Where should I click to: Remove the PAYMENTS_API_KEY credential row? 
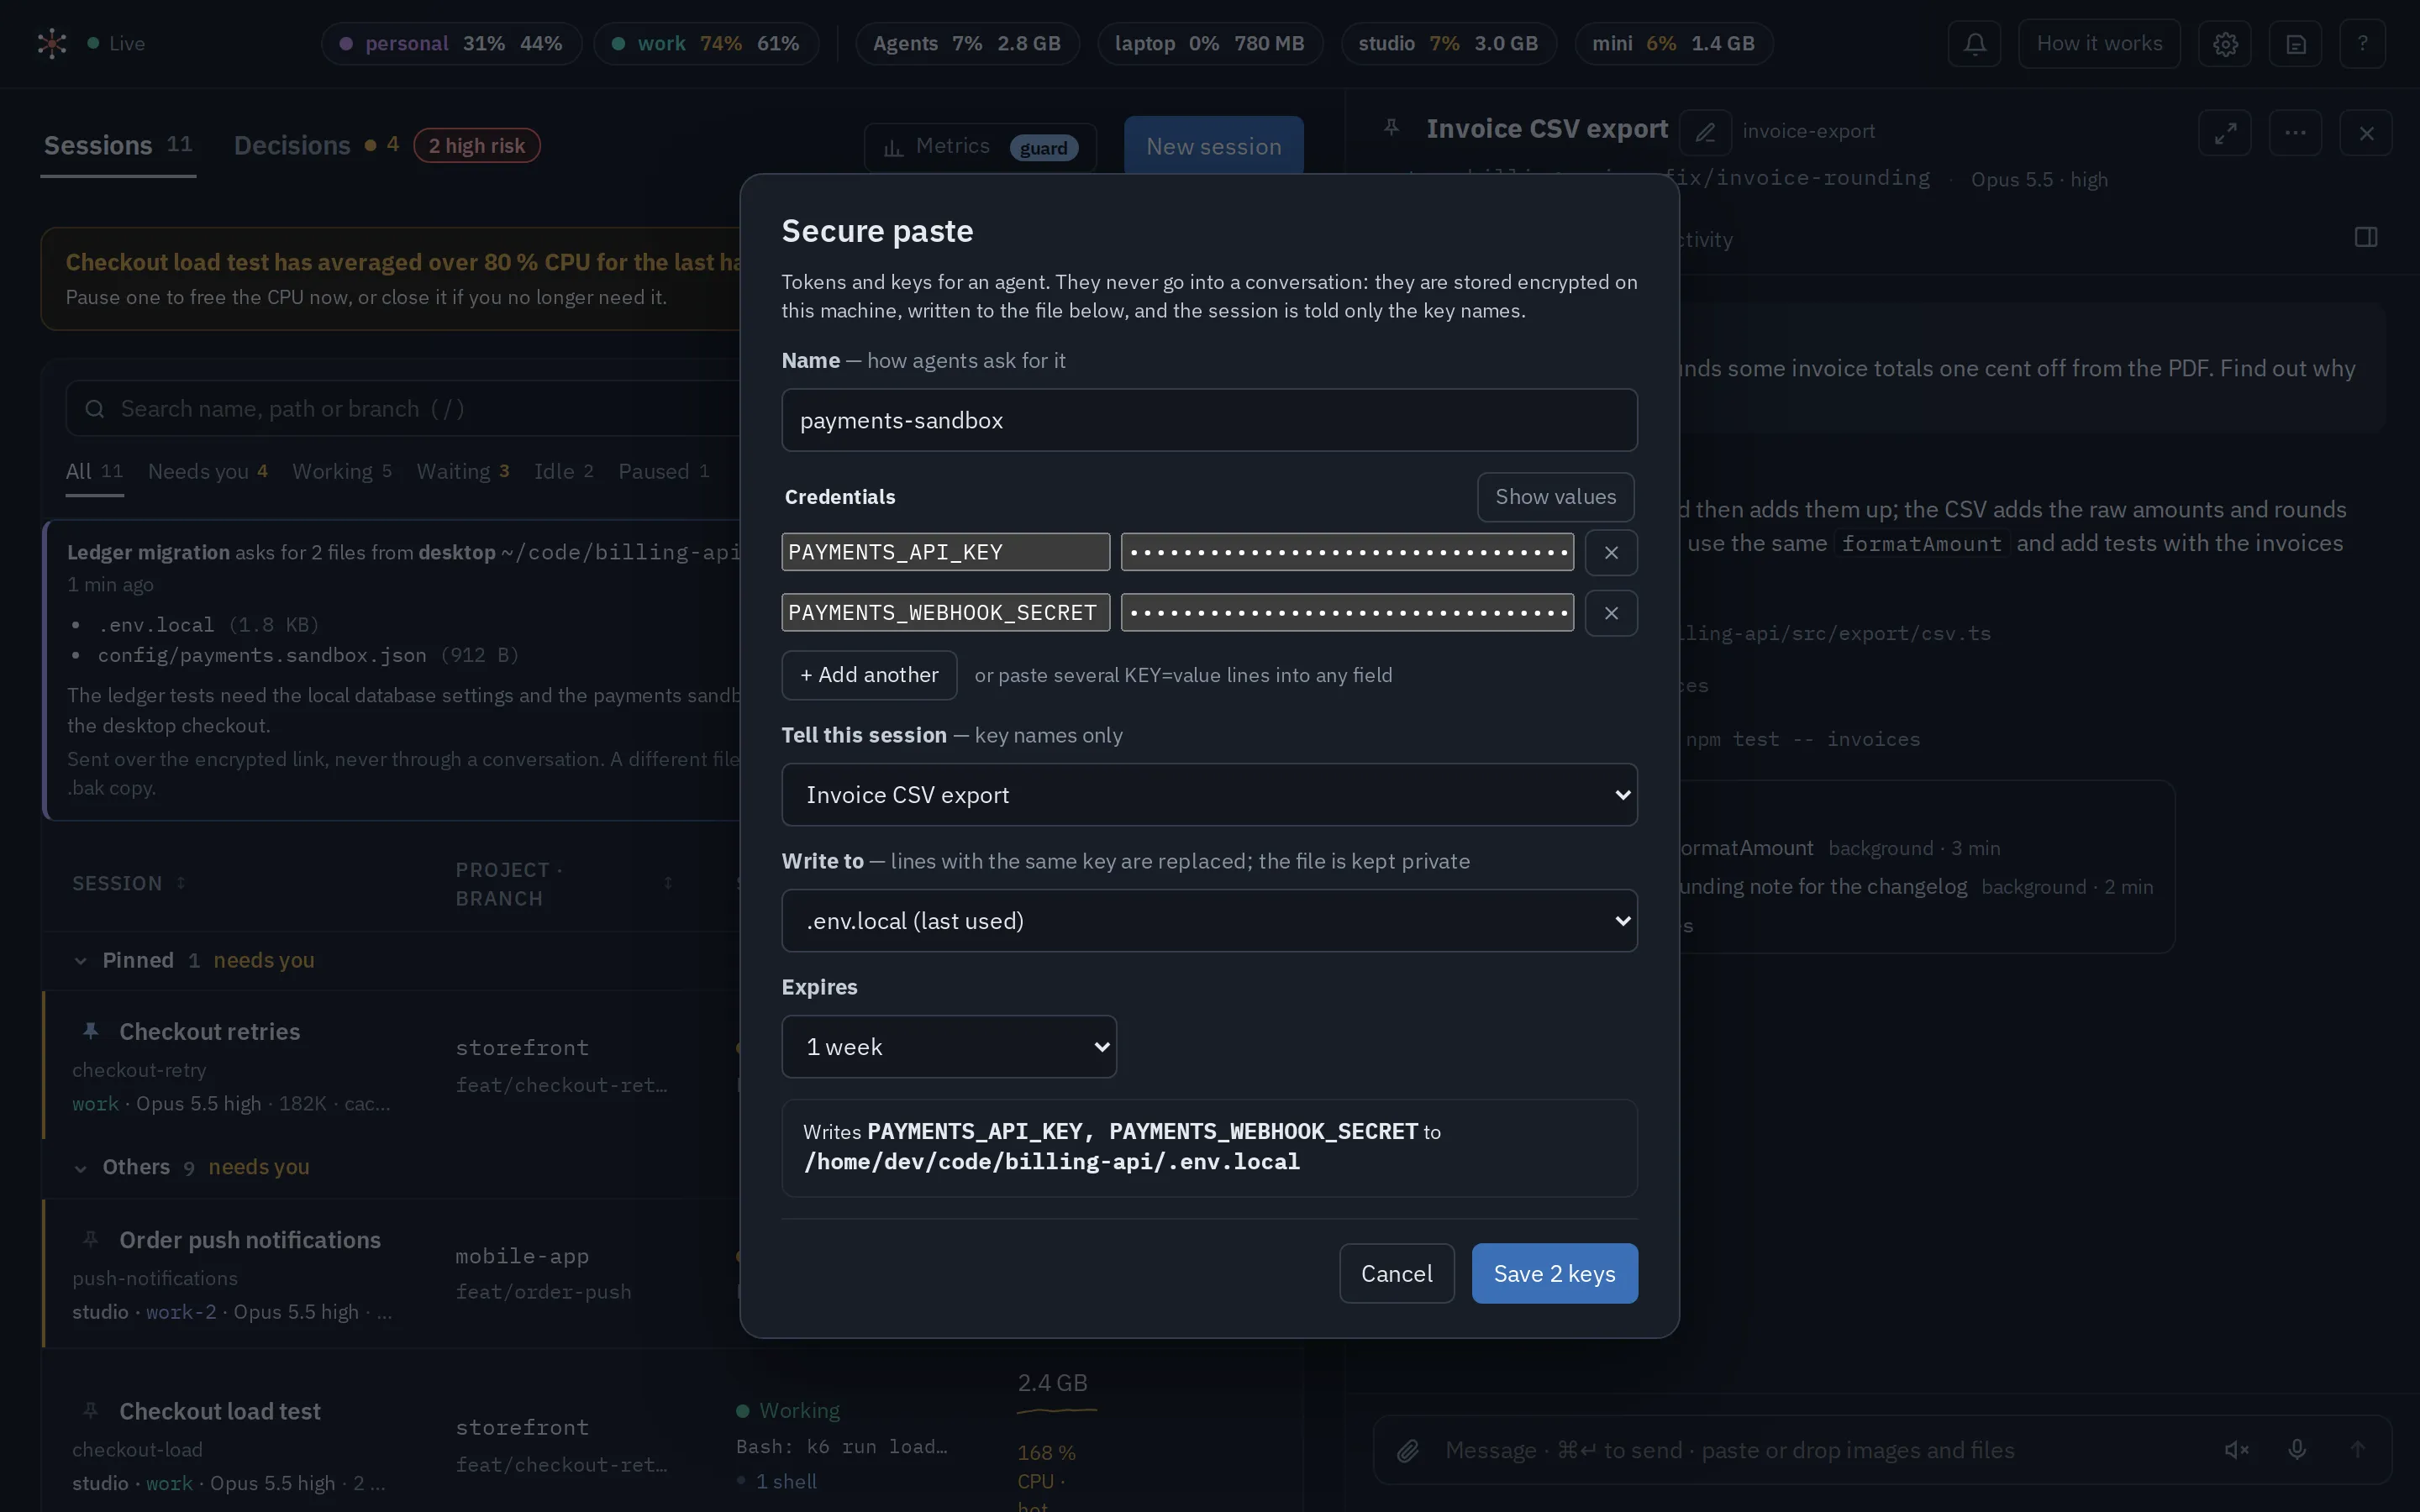tap(1611, 553)
